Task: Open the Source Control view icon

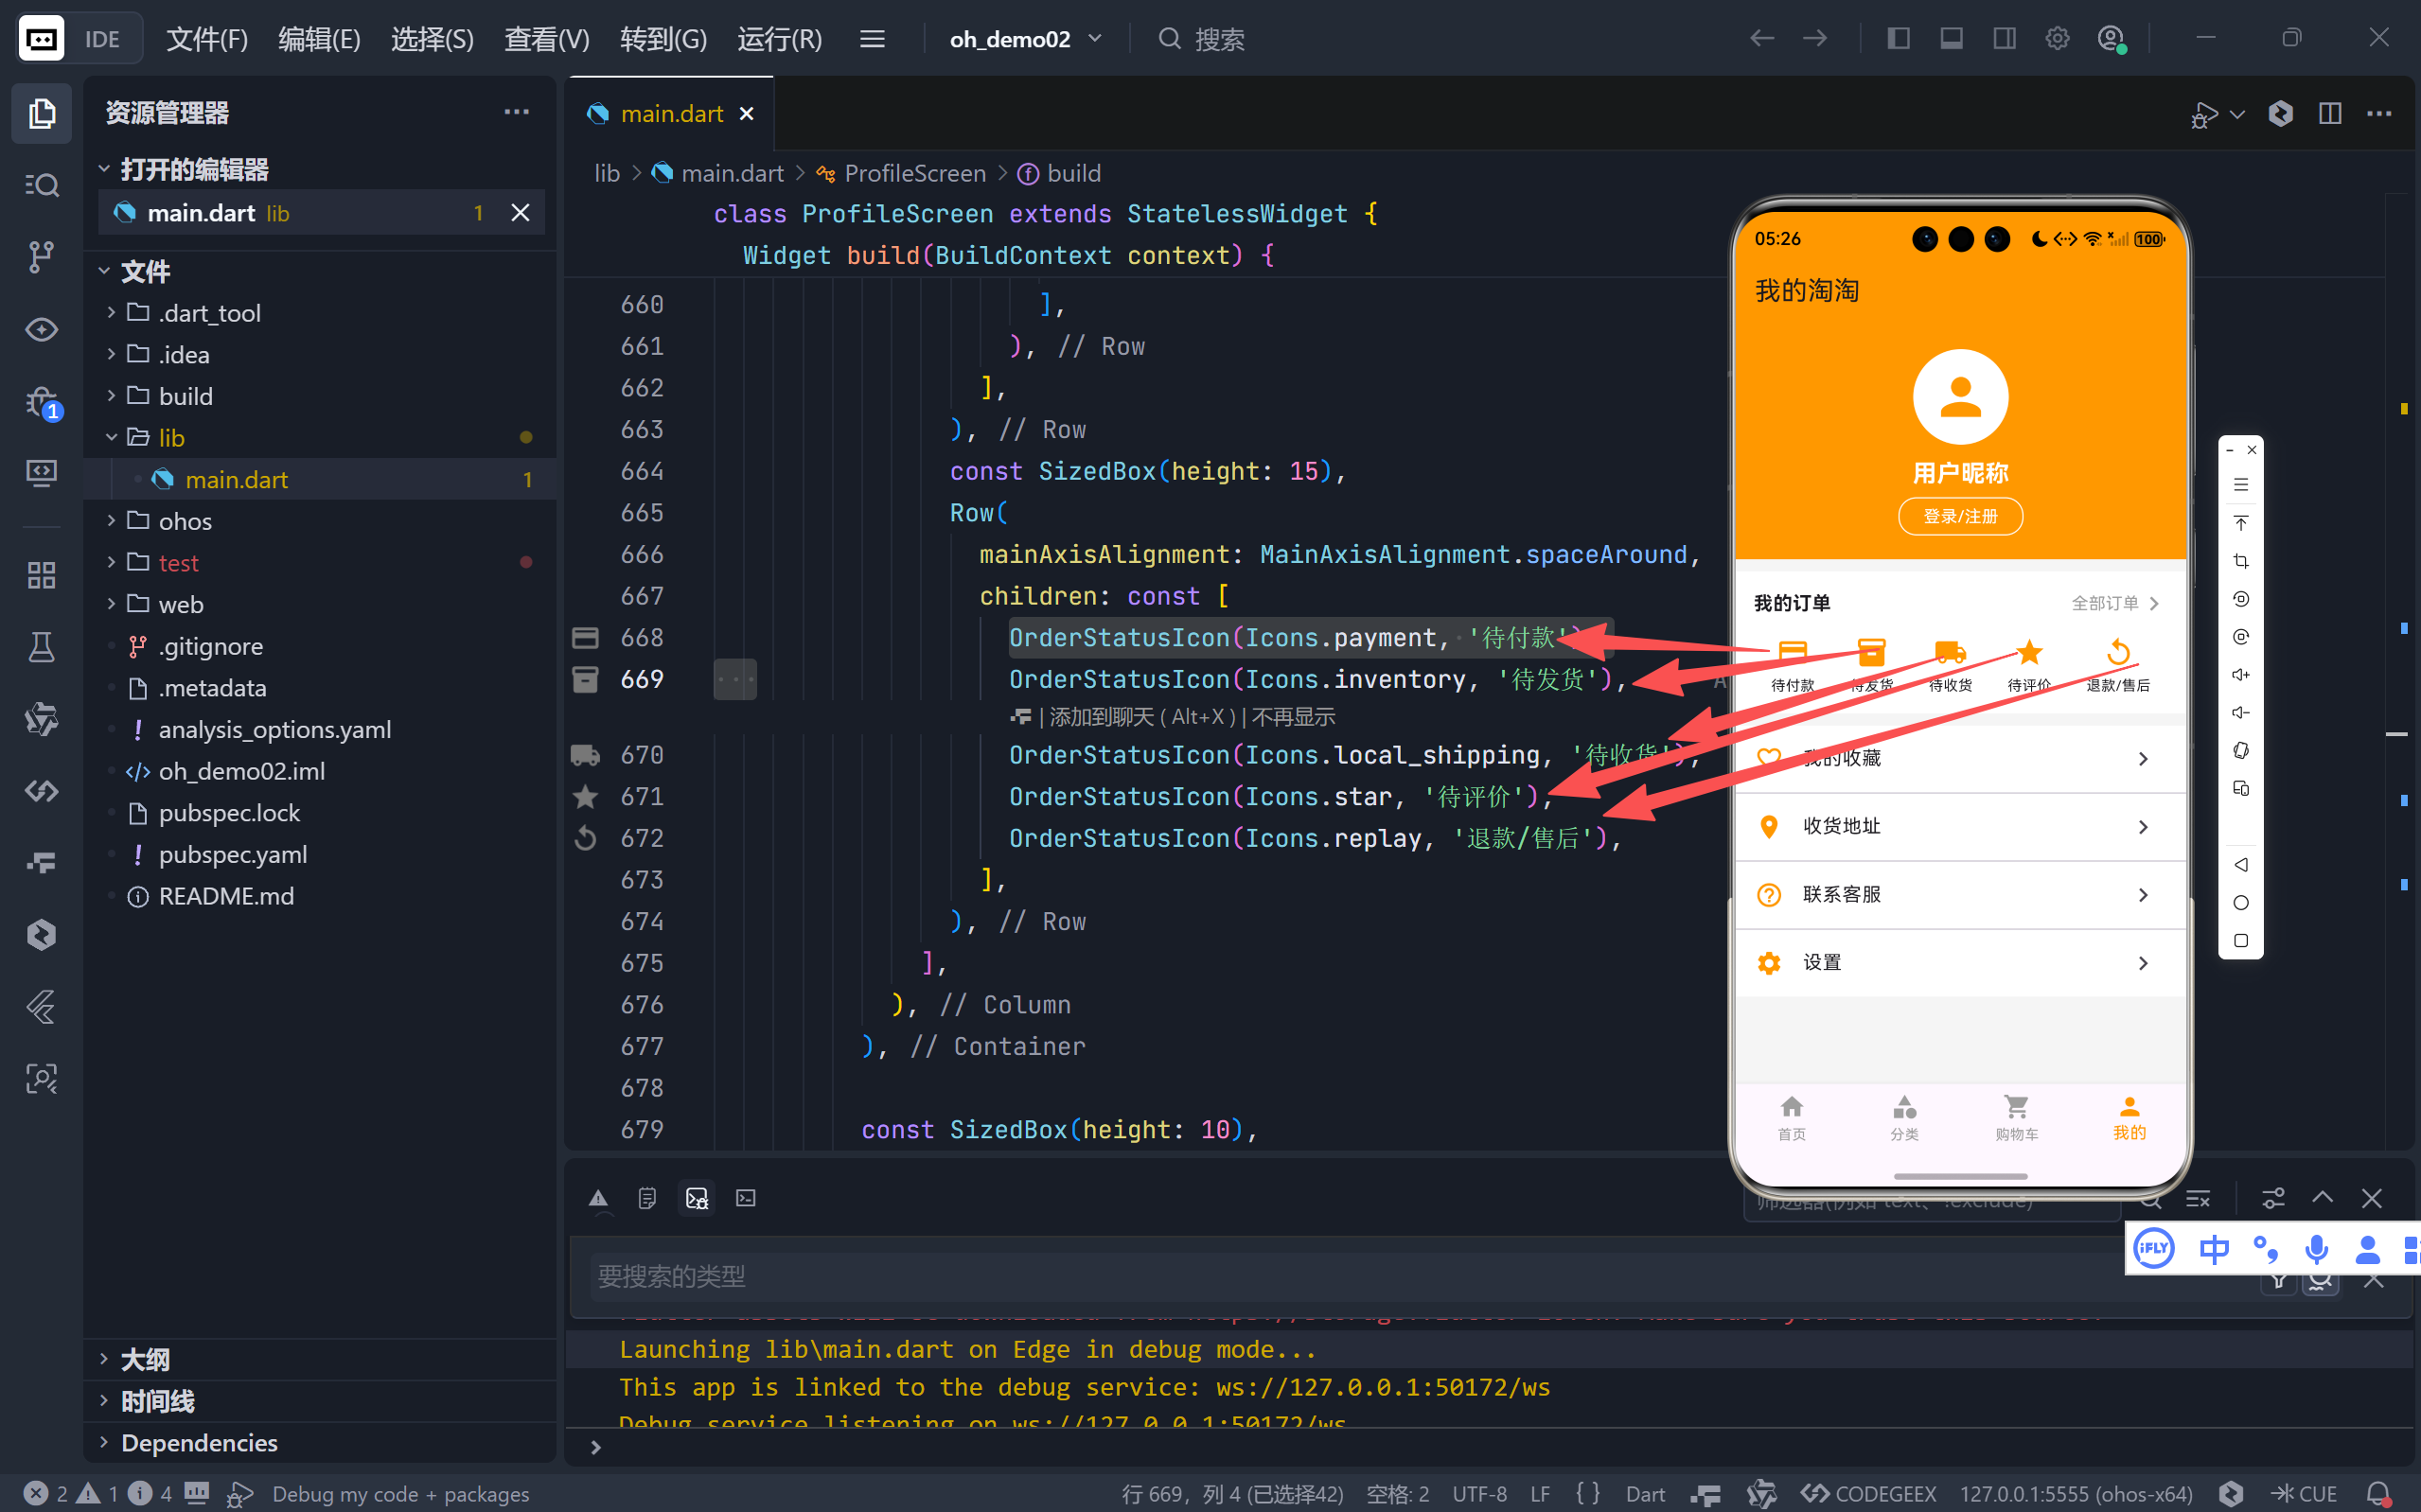Action: [41, 257]
